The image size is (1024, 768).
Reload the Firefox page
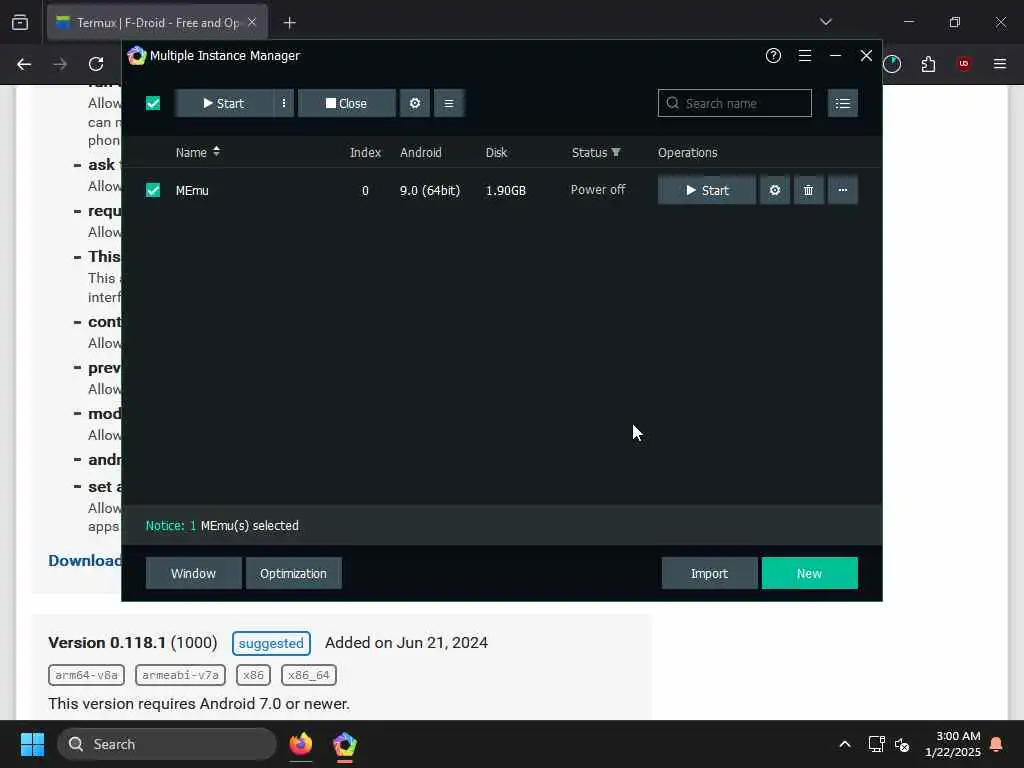point(96,64)
